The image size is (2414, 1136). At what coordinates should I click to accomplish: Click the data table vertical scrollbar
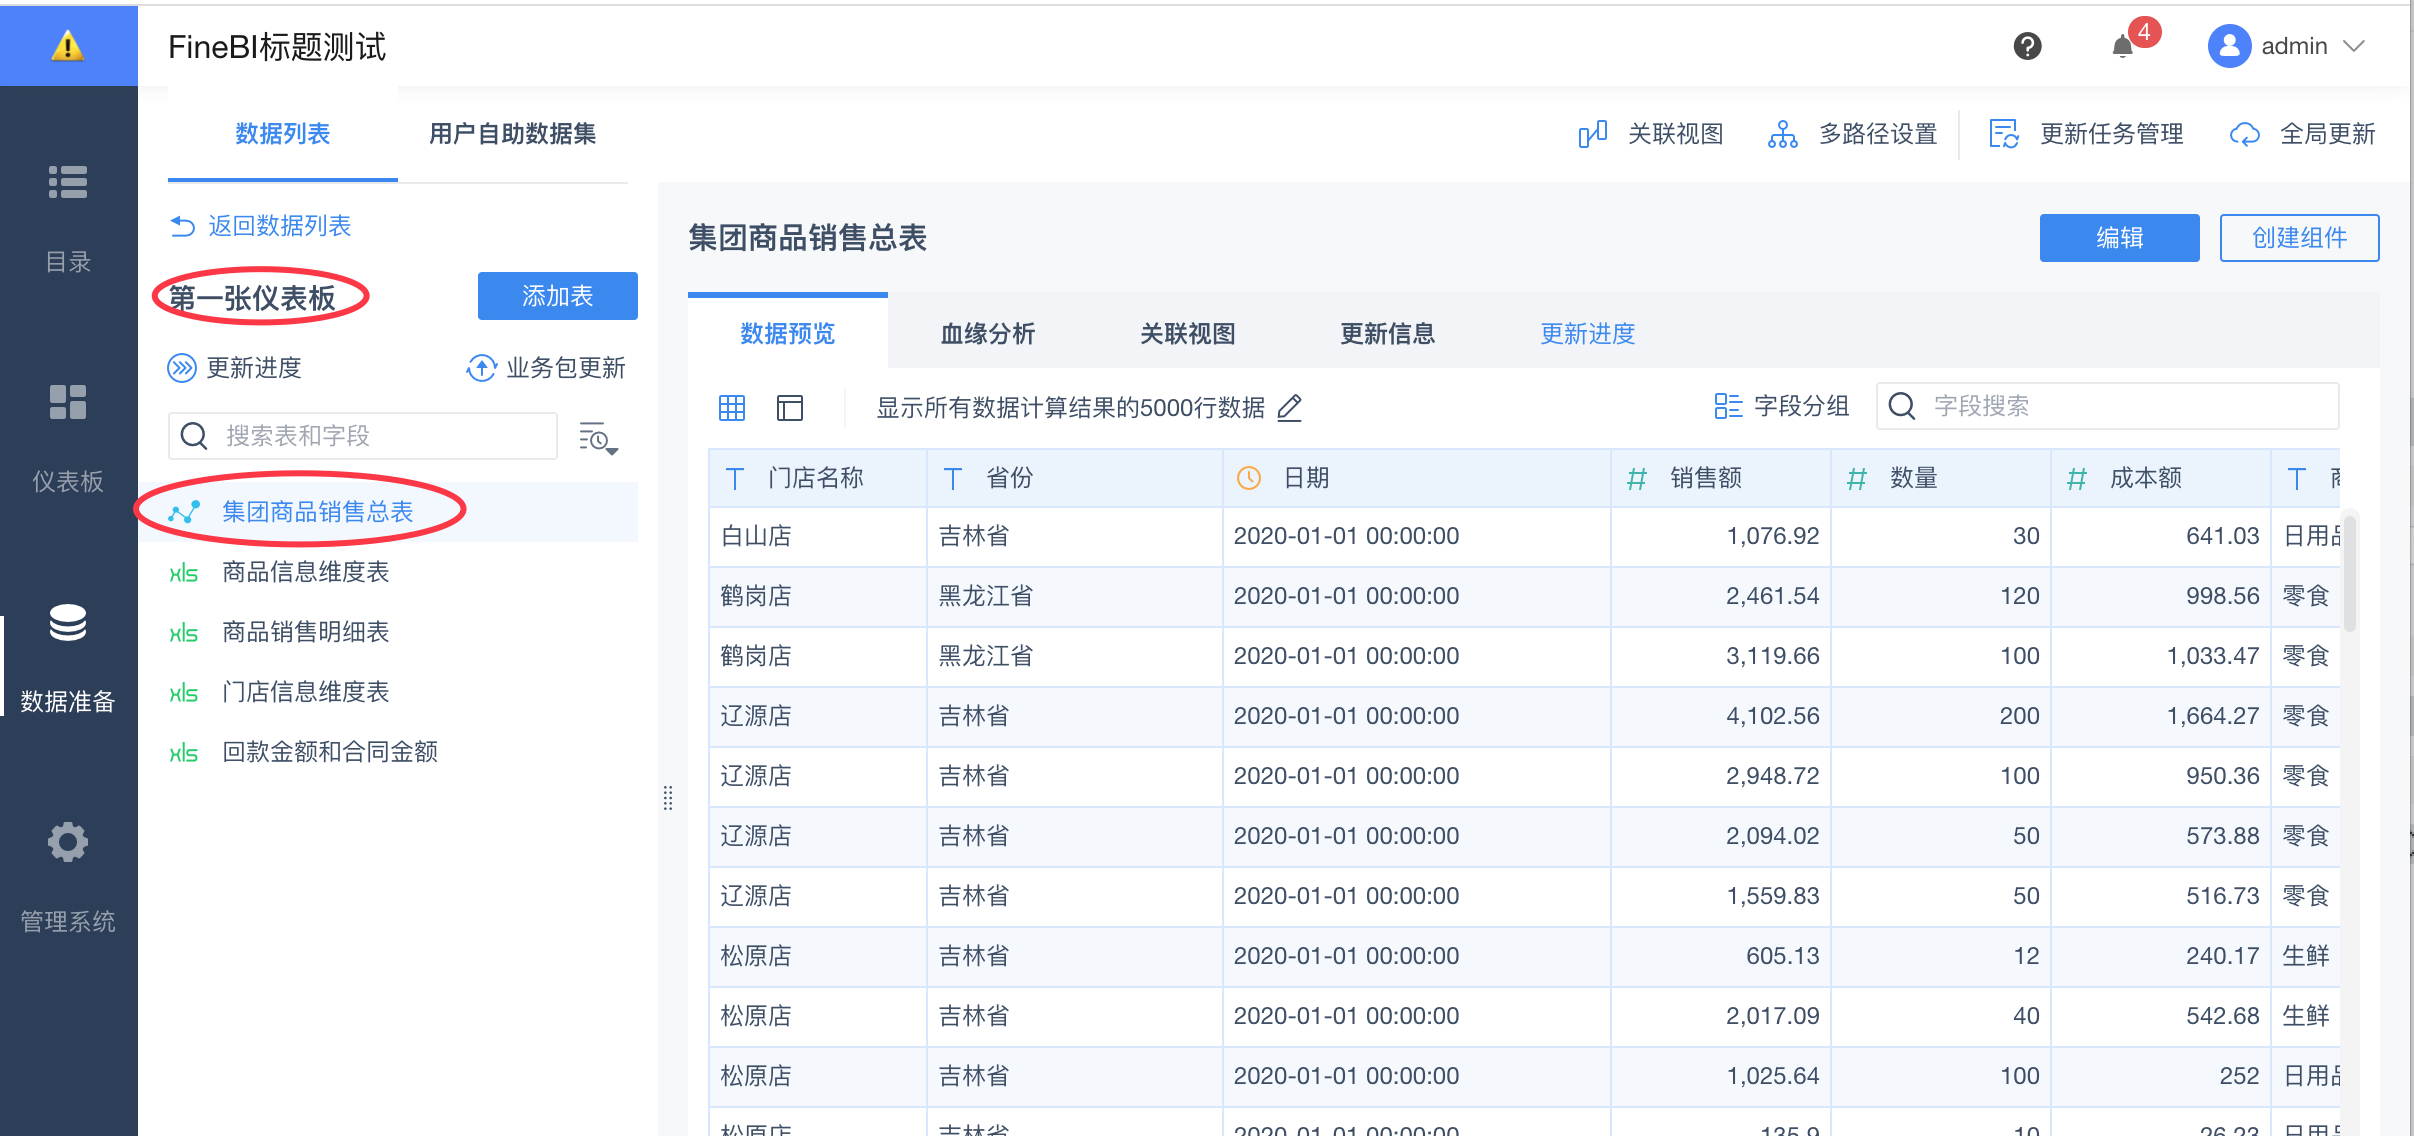pos(2350,572)
